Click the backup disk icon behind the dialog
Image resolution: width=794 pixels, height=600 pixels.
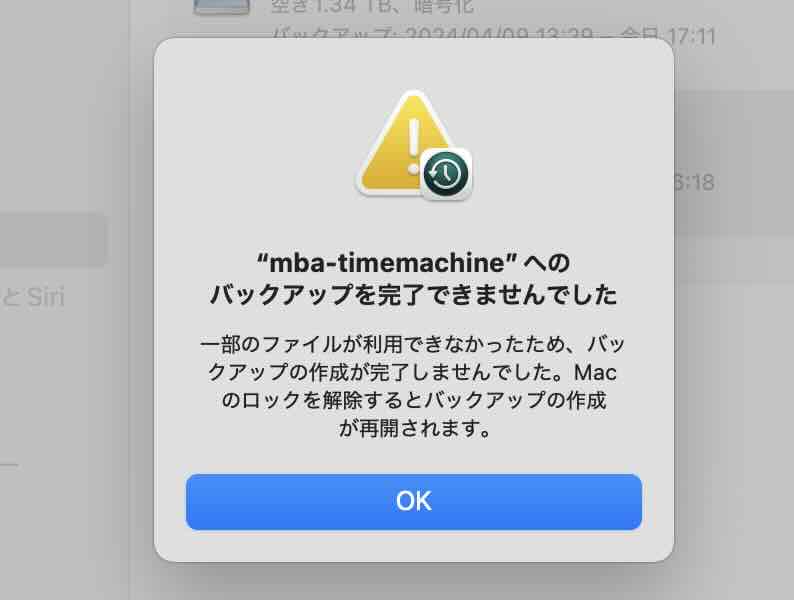222,7
